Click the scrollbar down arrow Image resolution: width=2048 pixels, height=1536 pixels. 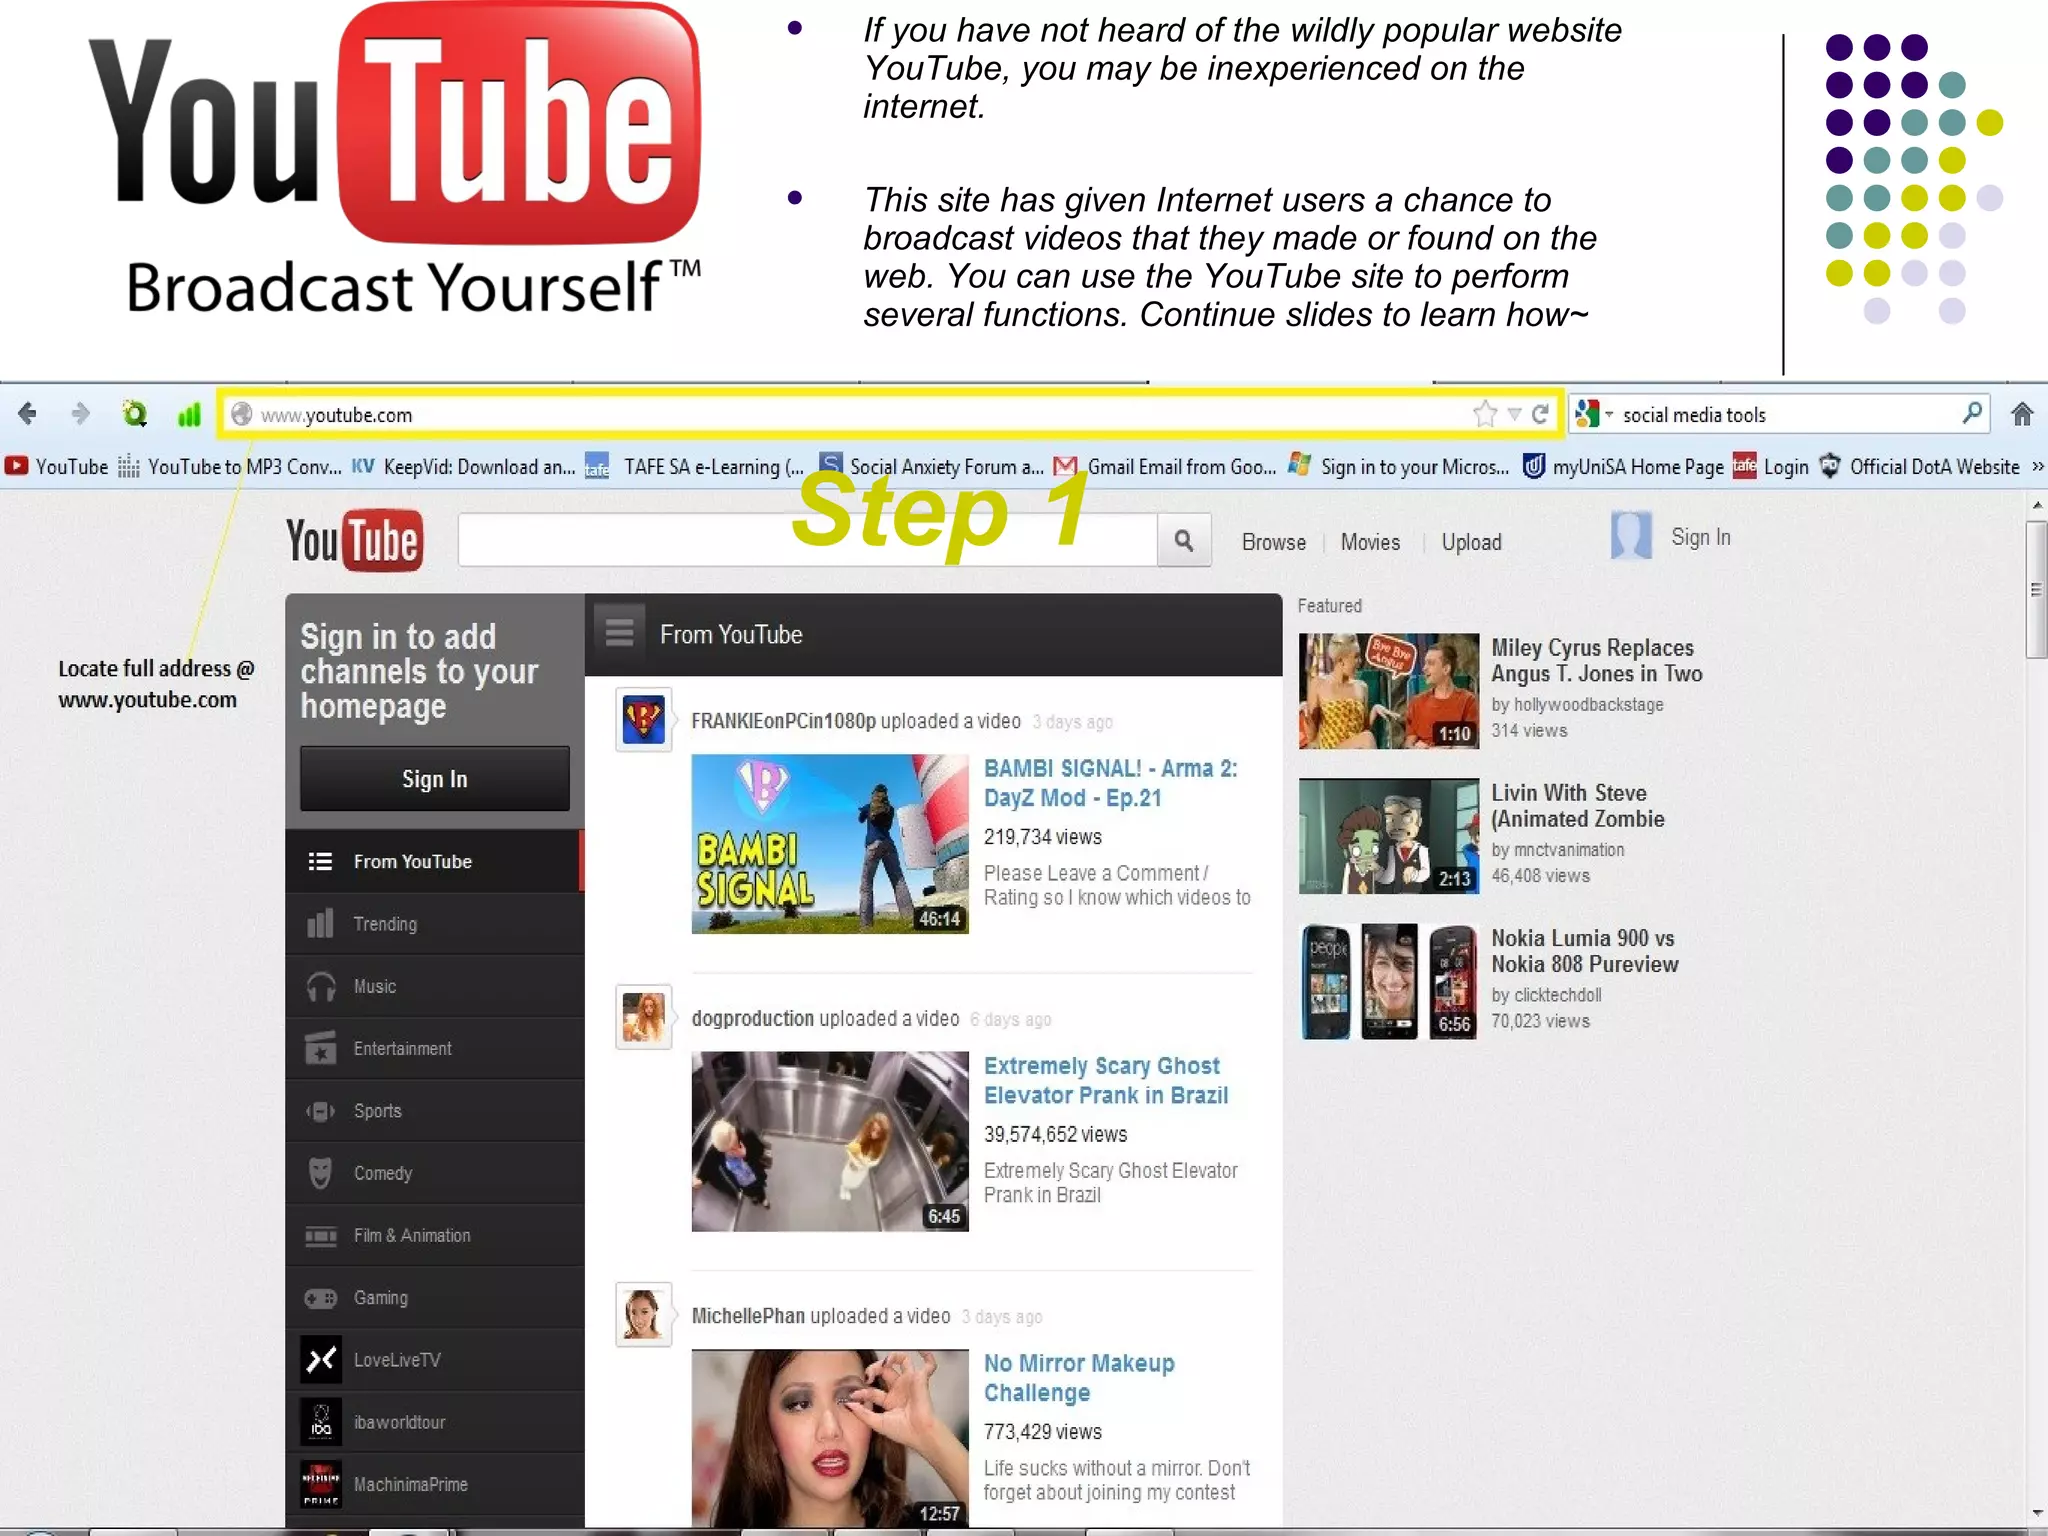pos(2037,1513)
